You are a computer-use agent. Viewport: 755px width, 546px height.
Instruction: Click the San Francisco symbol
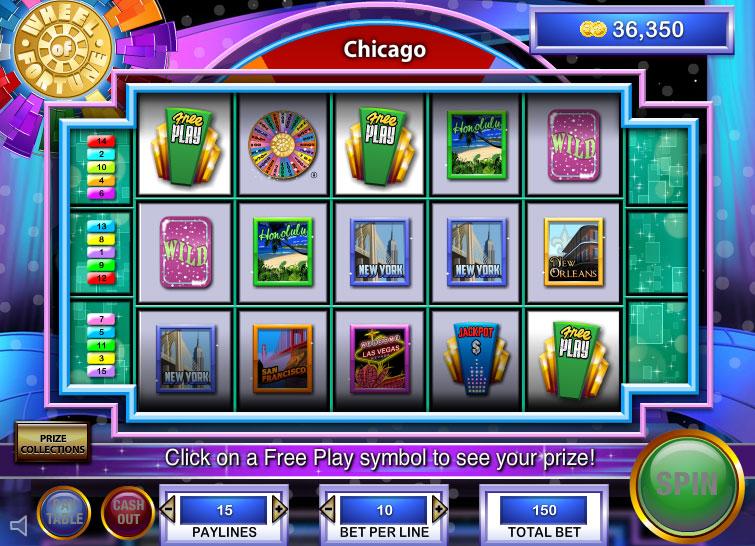283,359
